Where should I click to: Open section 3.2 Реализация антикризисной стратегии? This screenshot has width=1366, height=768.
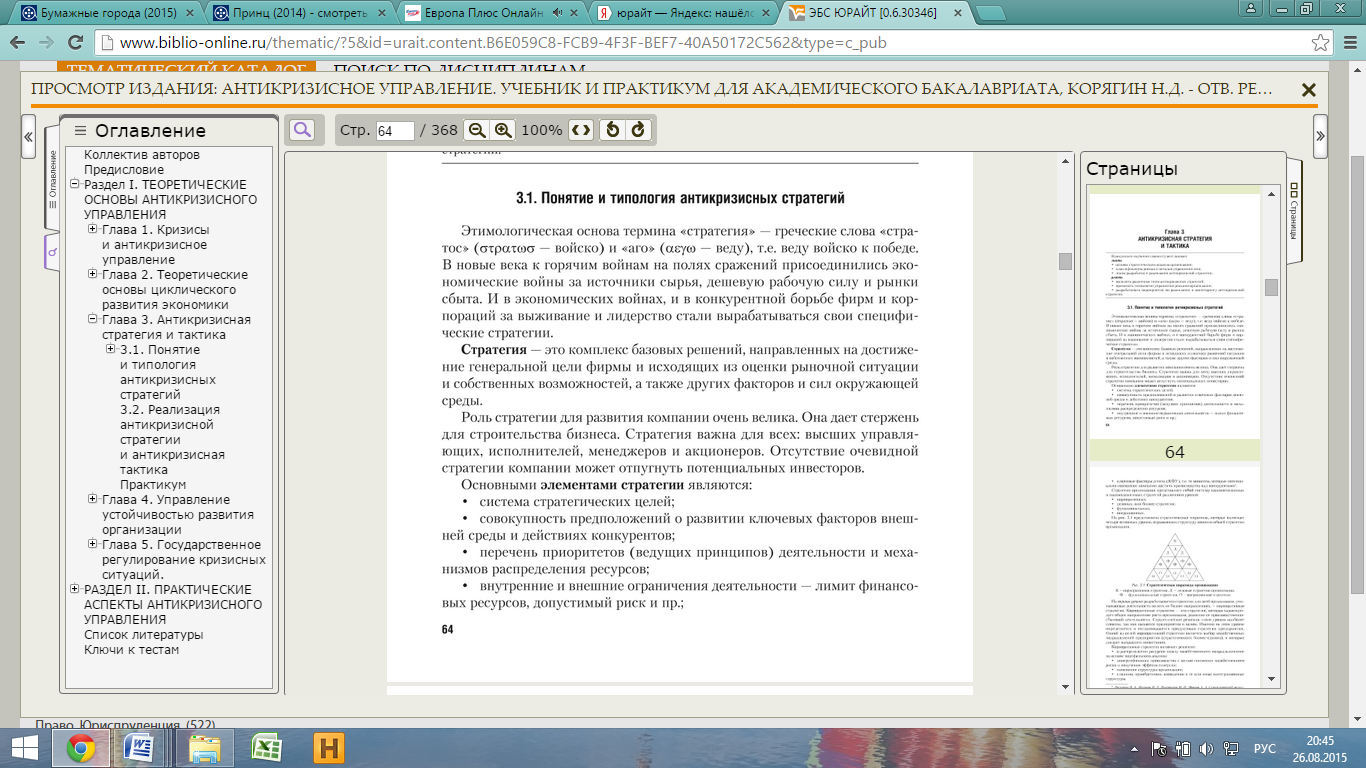[x=170, y=440]
